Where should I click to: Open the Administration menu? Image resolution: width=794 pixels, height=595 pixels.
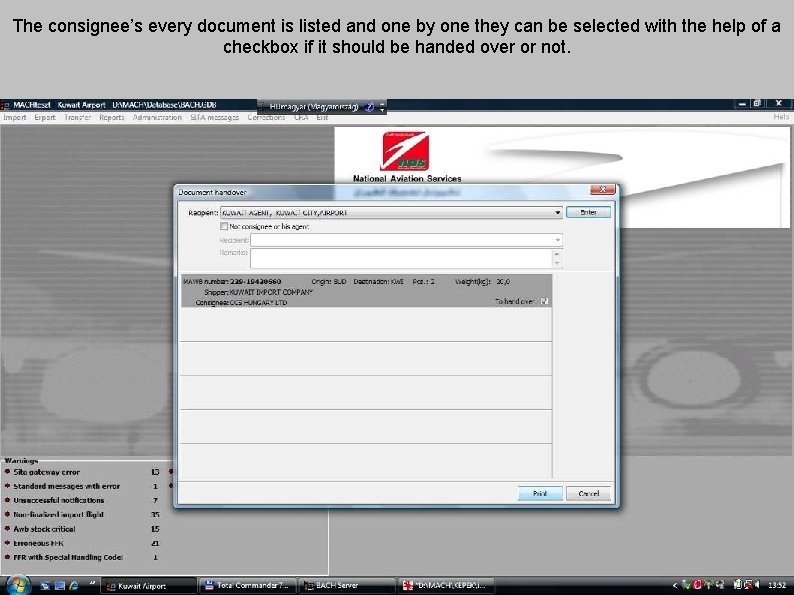coord(157,117)
